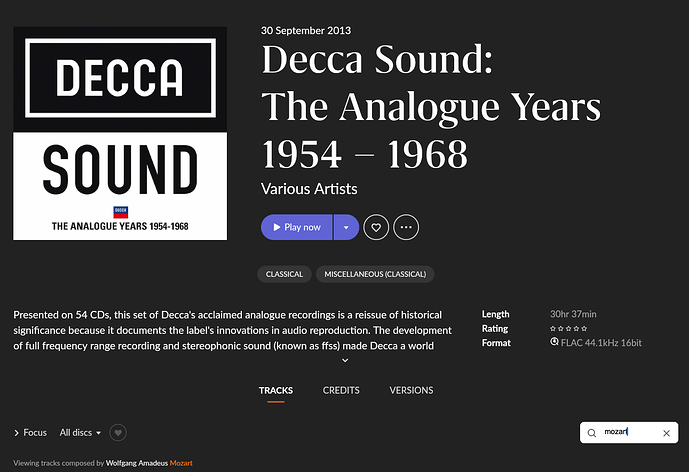Select the MISCELLANEOUS (CLASSICAL) genre tag

point(375,274)
